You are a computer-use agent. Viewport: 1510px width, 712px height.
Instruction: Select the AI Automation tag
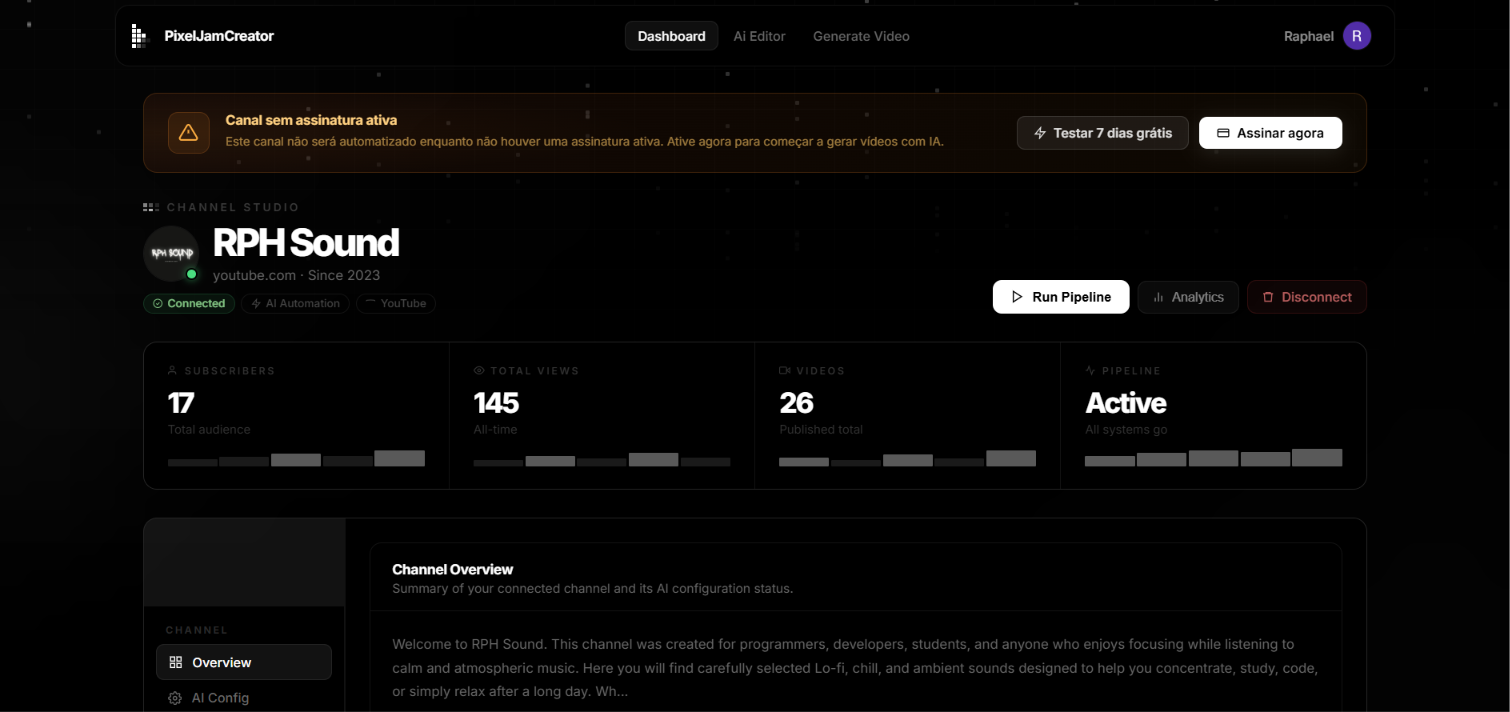tap(295, 303)
